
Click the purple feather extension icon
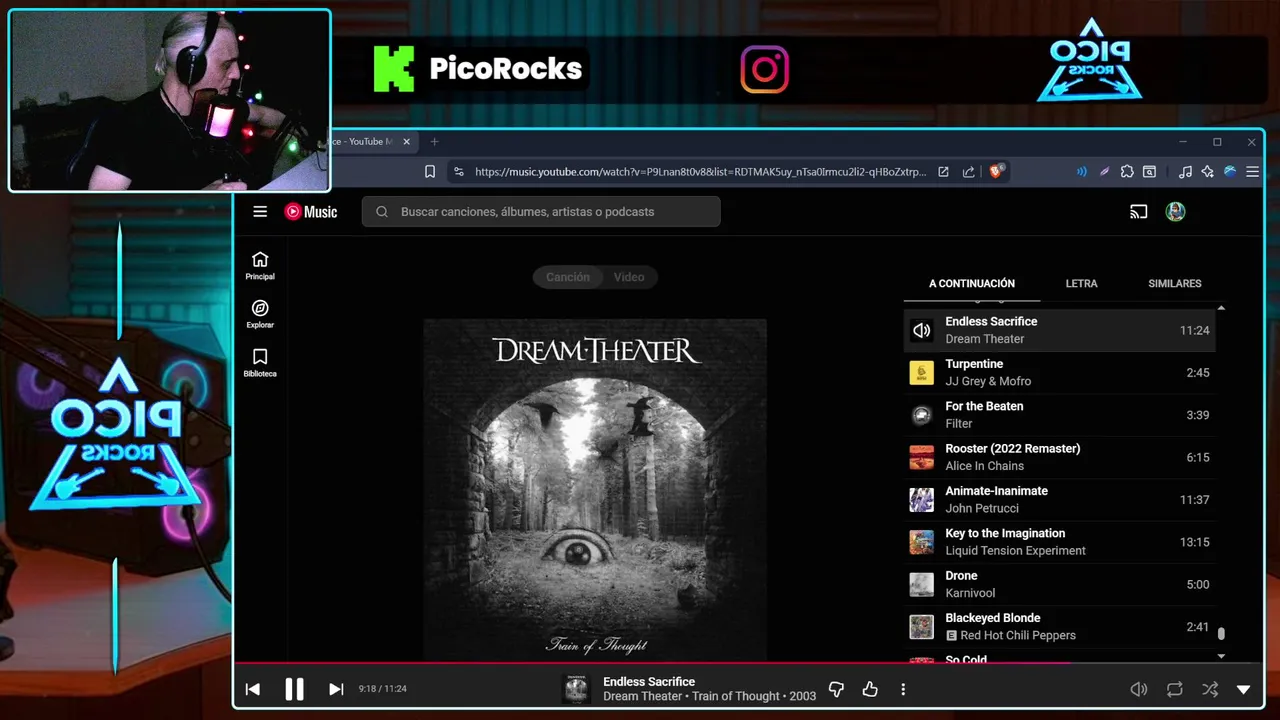click(1104, 172)
